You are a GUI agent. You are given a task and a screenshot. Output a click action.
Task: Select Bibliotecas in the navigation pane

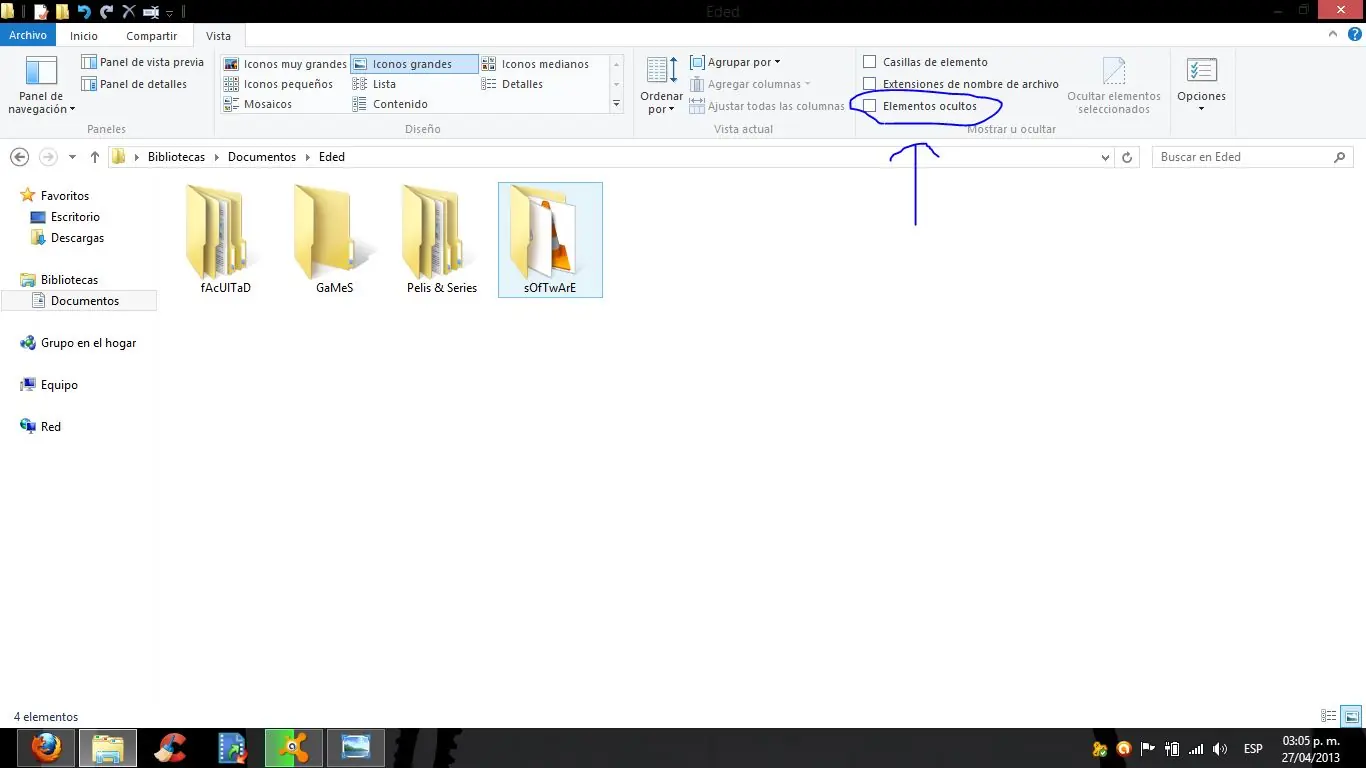coord(69,280)
